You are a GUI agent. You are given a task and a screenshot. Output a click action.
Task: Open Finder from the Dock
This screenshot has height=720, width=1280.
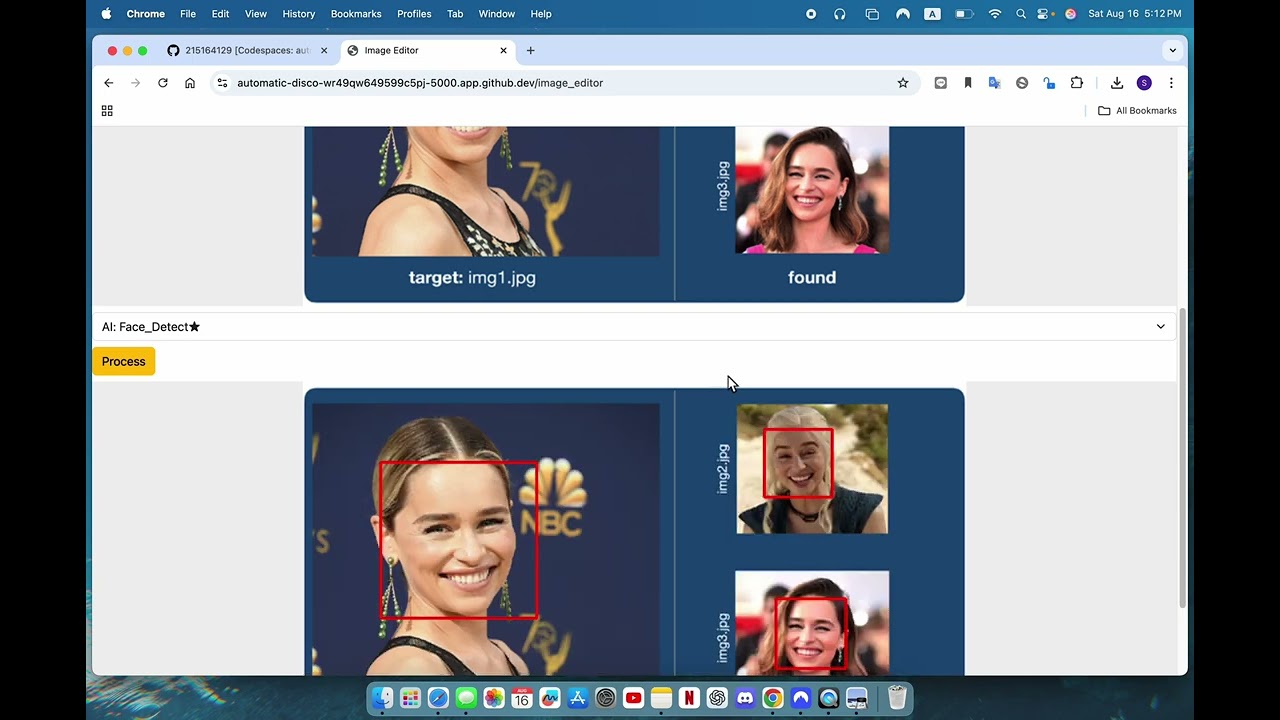pyautogui.click(x=383, y=698)
